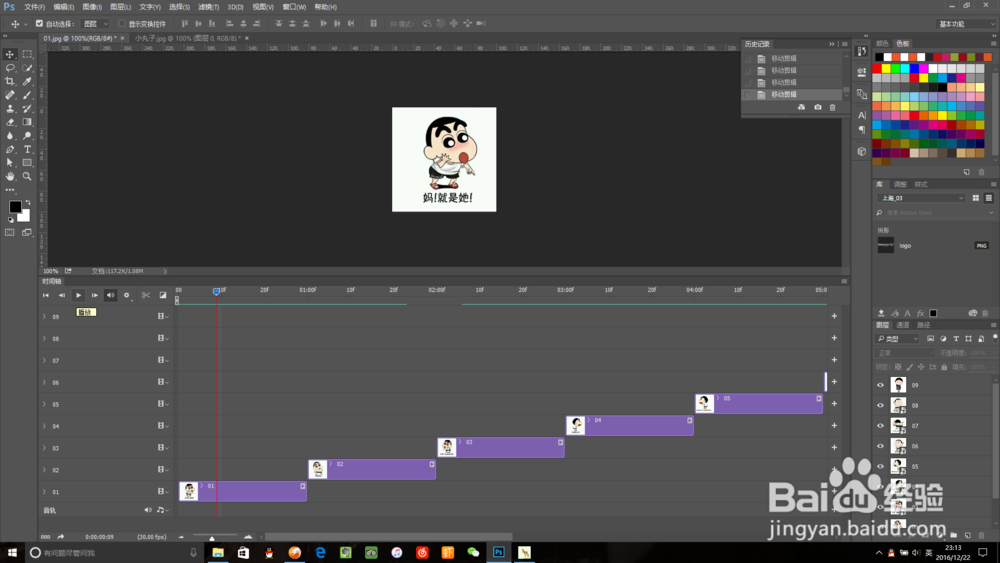Open the Character panel icon
Image resolution: width=1000 pixels, height=563 pixels.
pos(862,115)
